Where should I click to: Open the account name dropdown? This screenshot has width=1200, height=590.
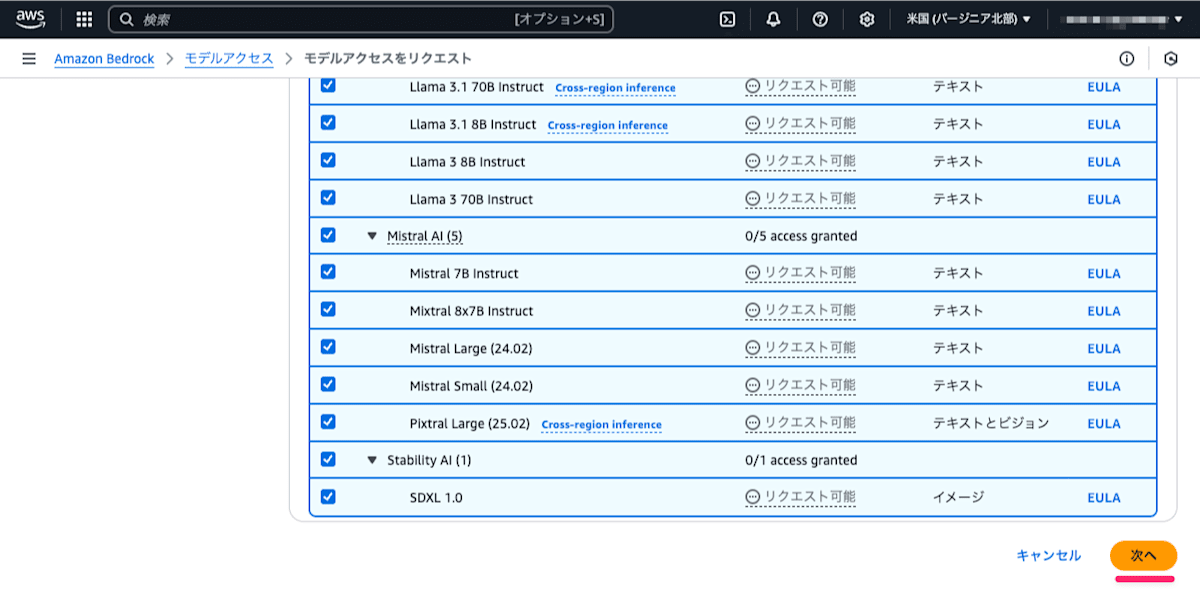click(1123, 19)
